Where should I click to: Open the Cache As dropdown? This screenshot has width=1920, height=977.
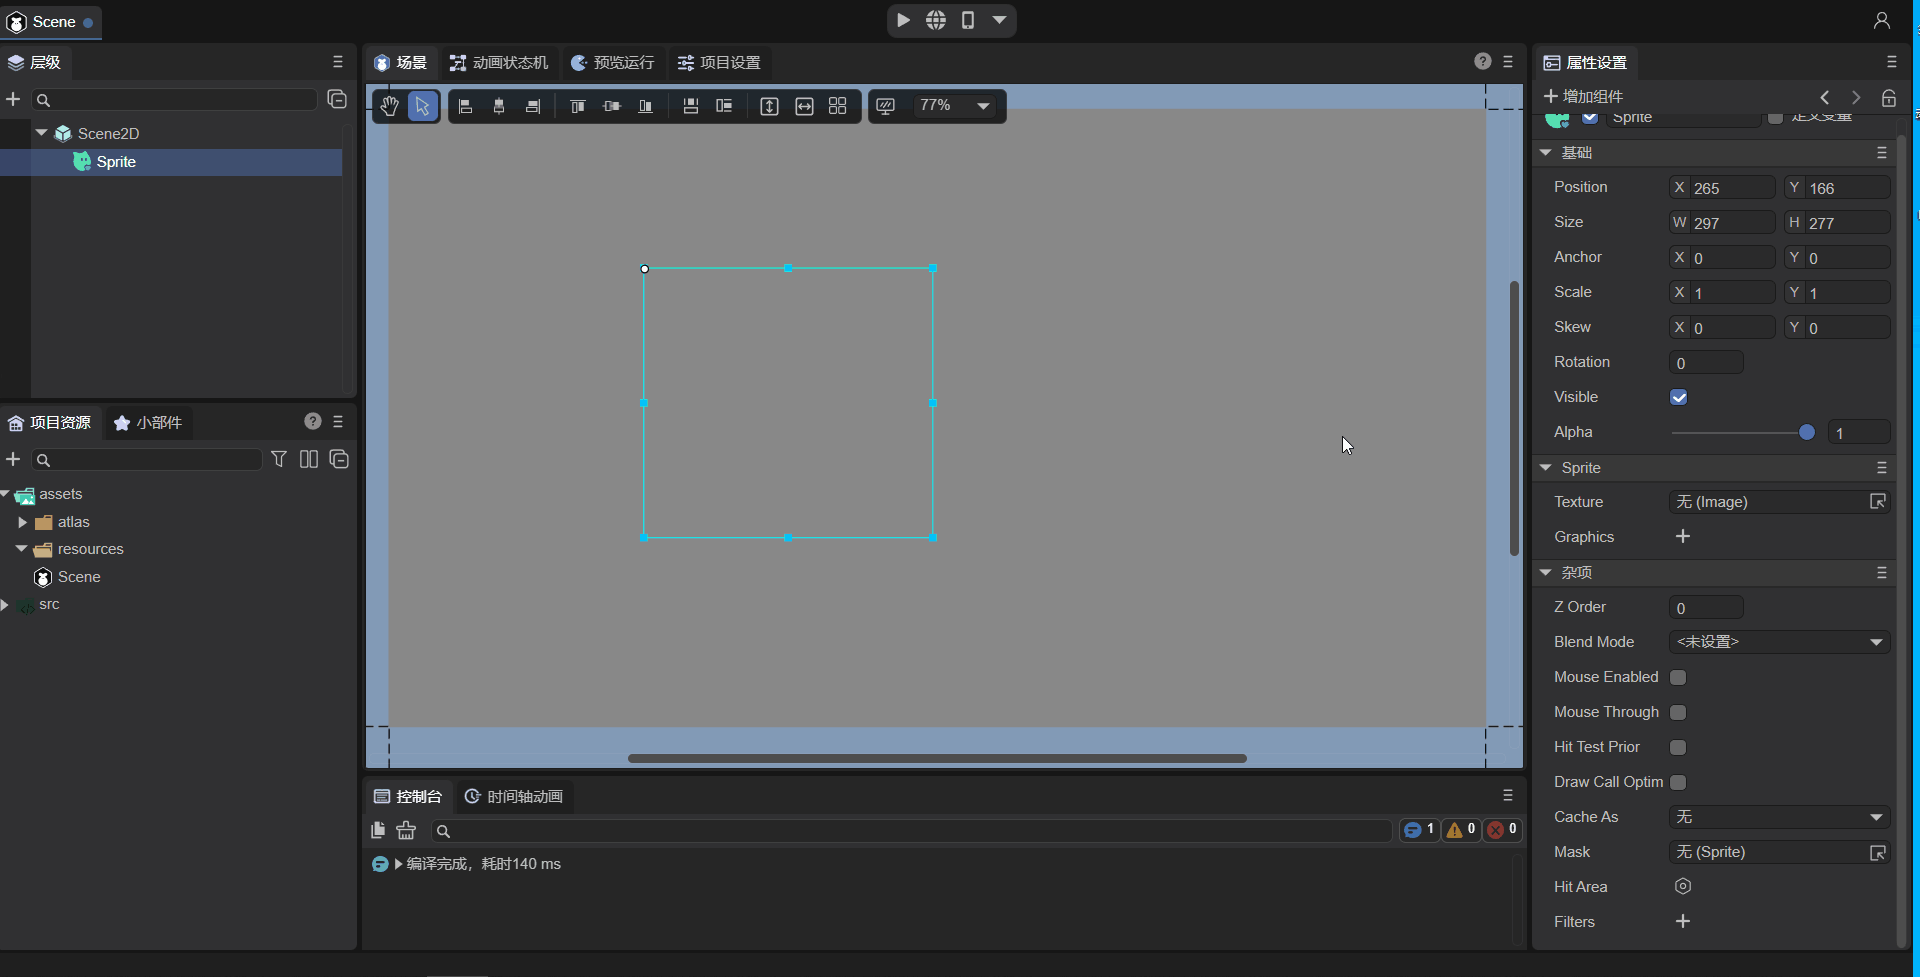tap(1779, 817)
